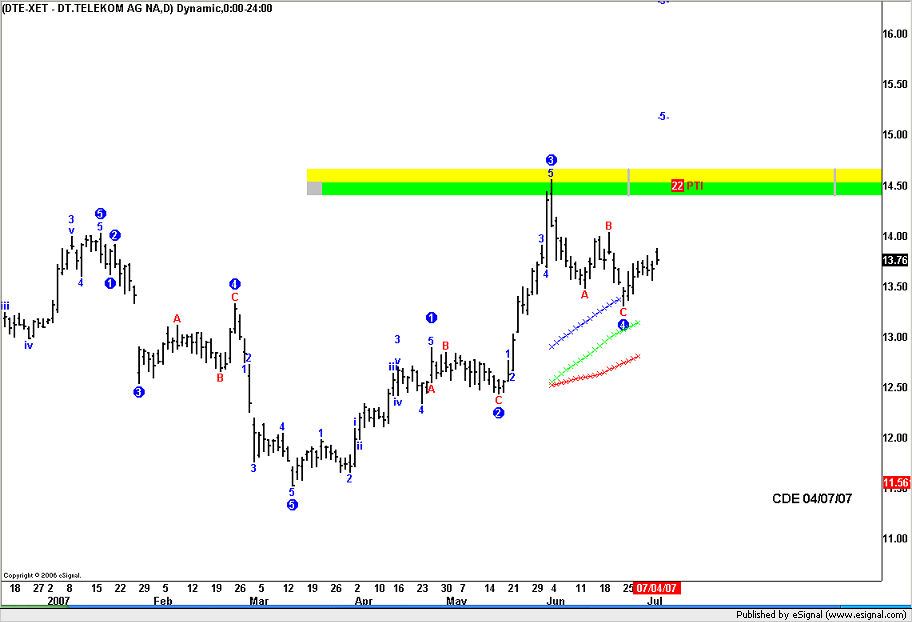Click the CDE 04/07/07 annotation text
The image size is (912, 622).
[x=812, y=498]
